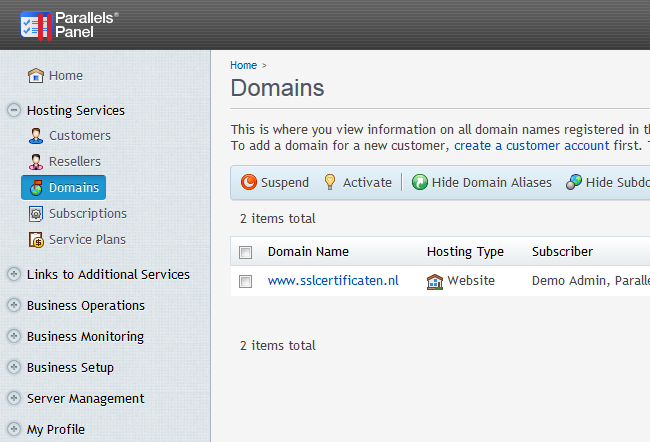This screenshot has width=650, height=442.
Task: Open the www.sslcertificaten.nl domain link
Action: click(333, 281)
